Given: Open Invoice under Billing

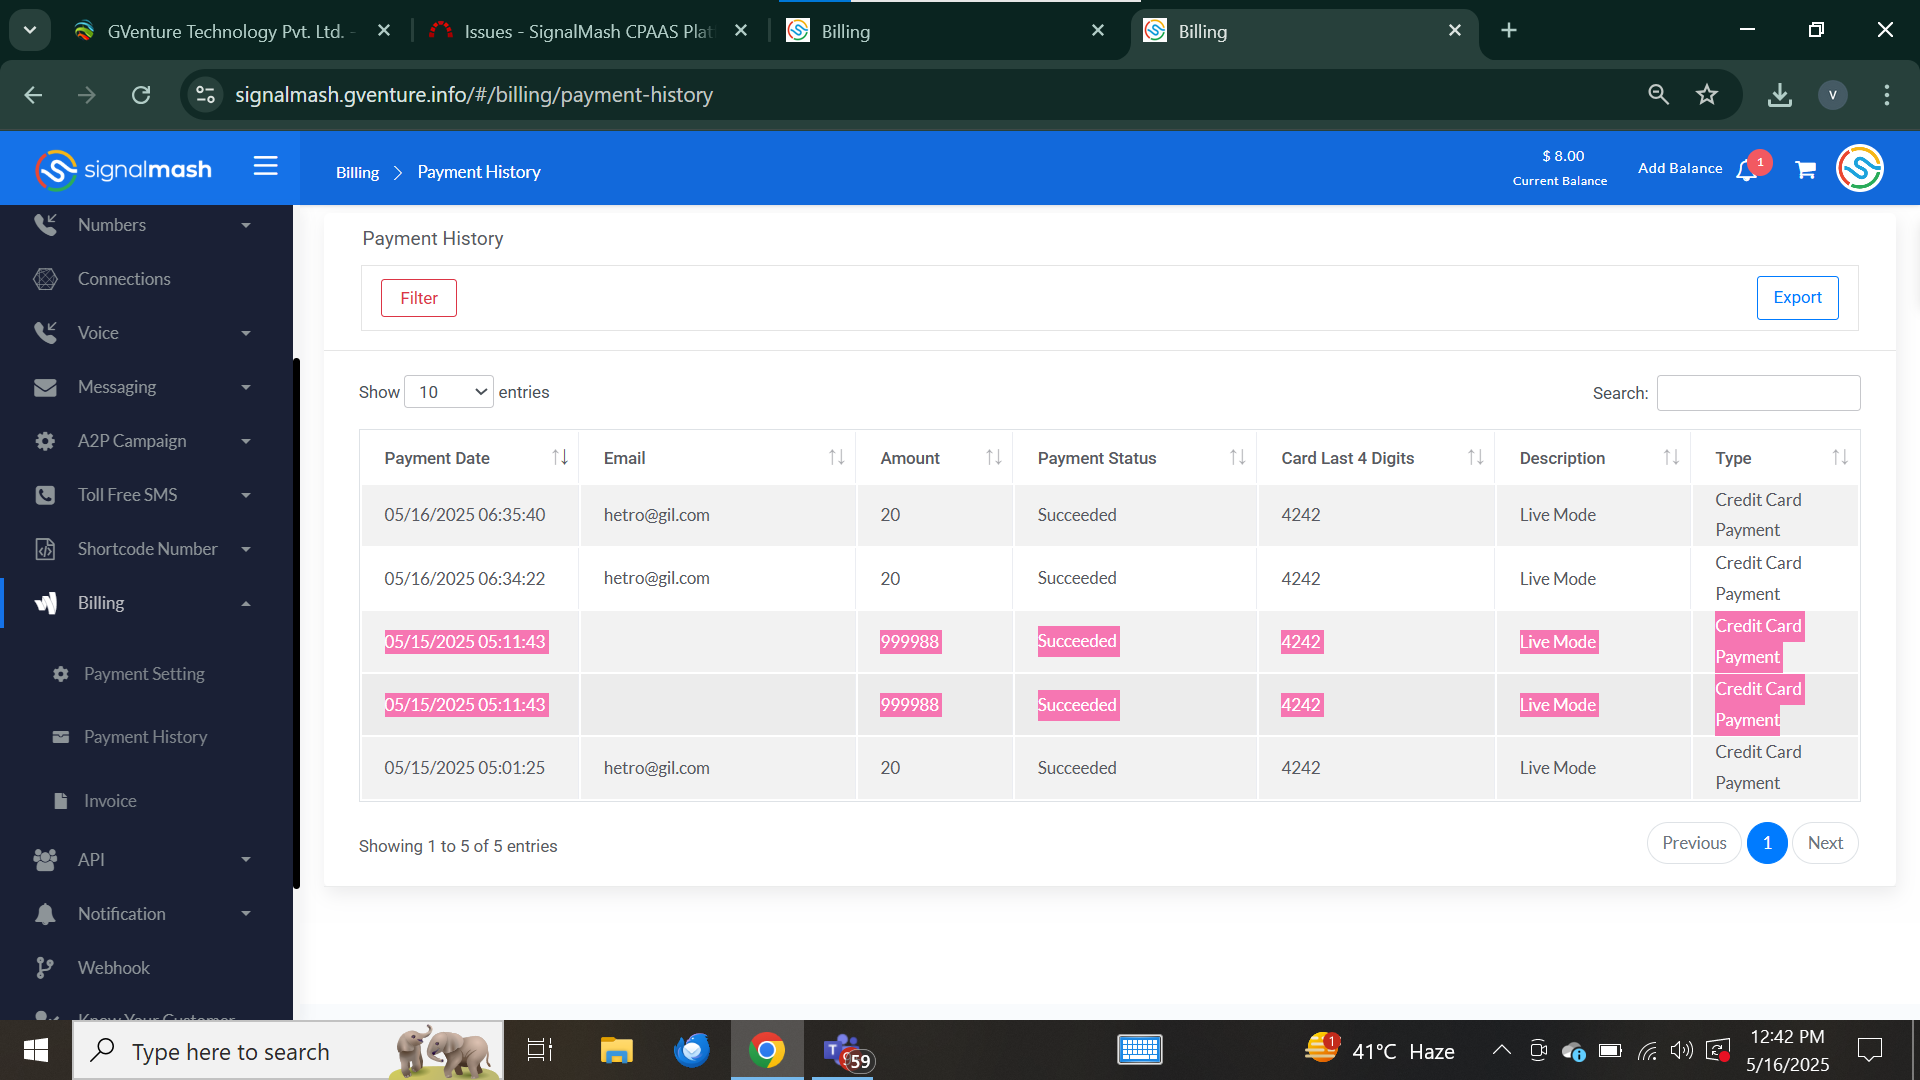Looking at the screenshot, I should pos(110,801).
